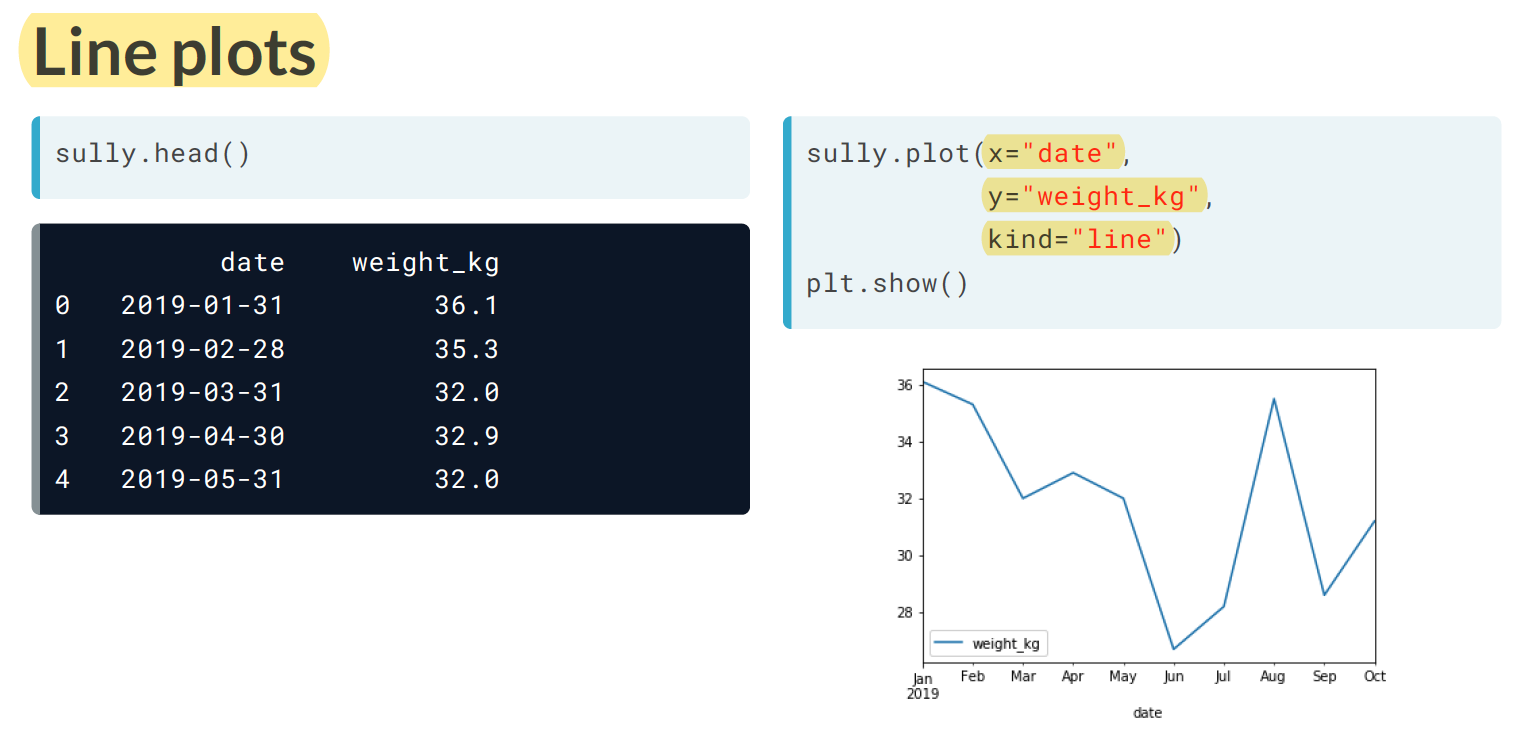The width and height of the screenshot is (1536, 754).
Task: Click weight value 35.3
Action: click(x=467, y=349)
